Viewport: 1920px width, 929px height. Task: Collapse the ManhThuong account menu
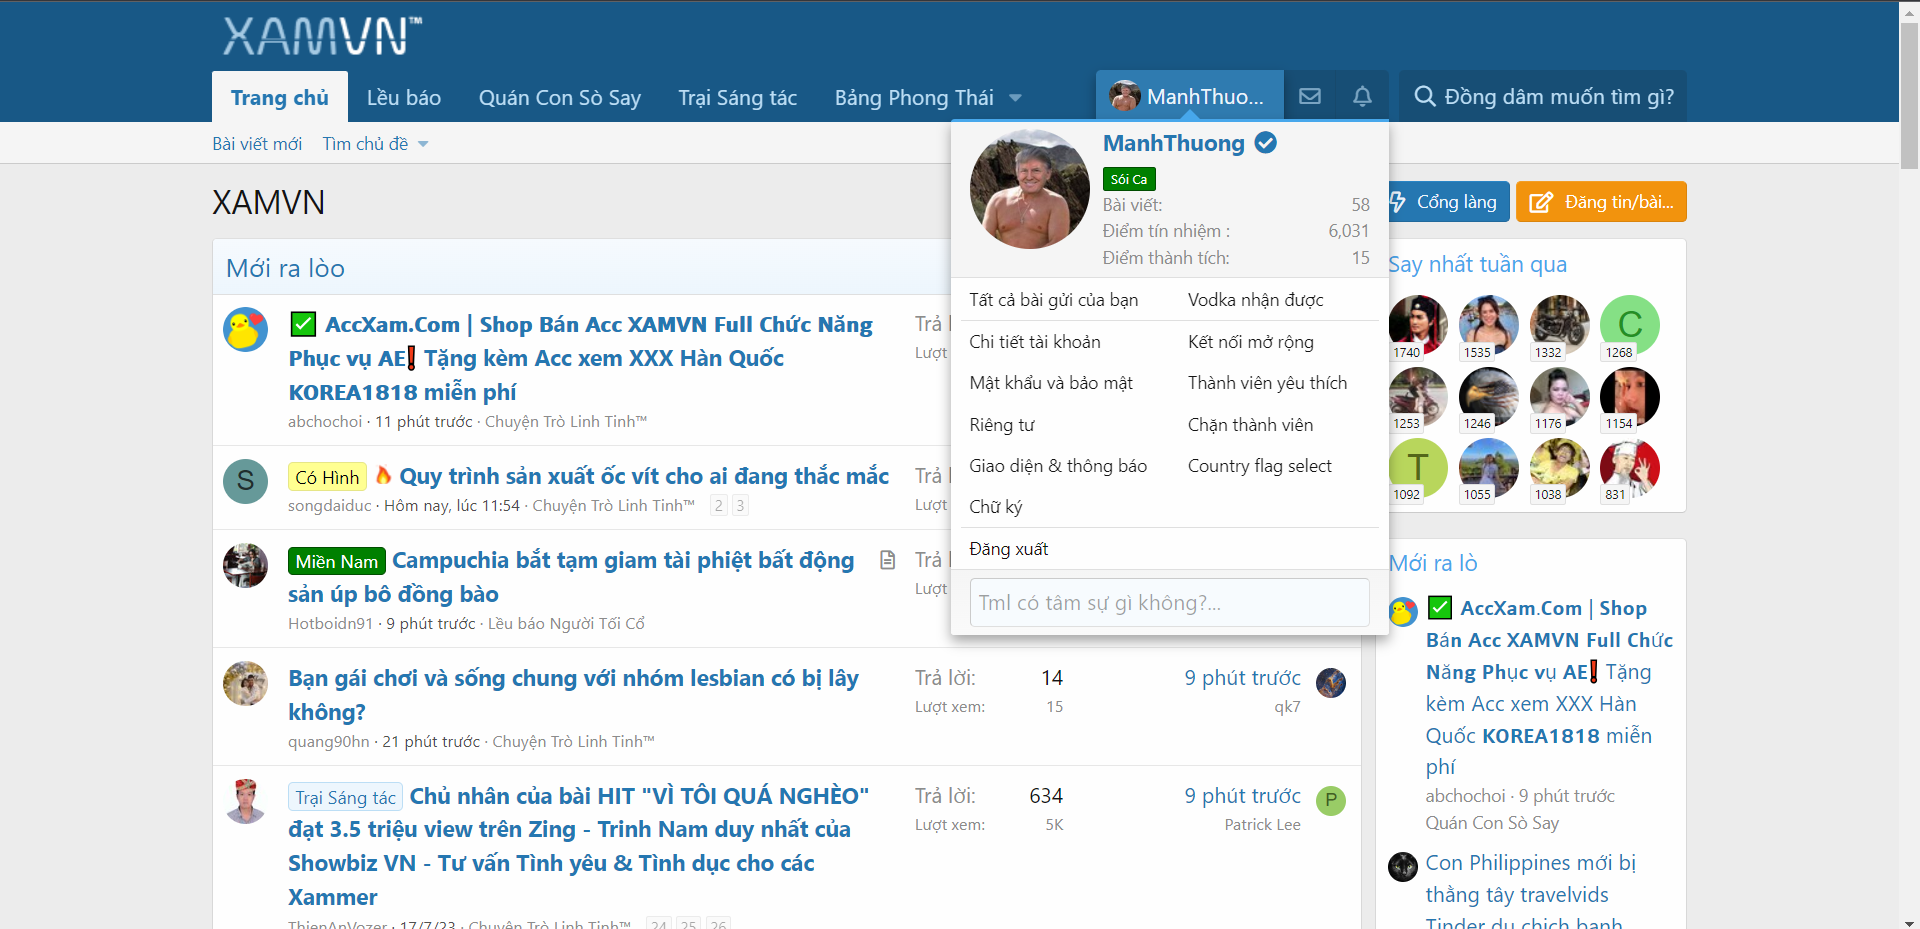pos(1189,96)
